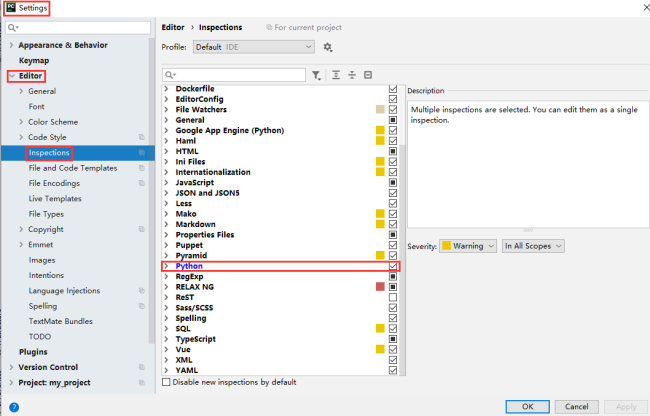Open the profile gear settings icon
Screen dimensions: 650x416
click(327, 47)
